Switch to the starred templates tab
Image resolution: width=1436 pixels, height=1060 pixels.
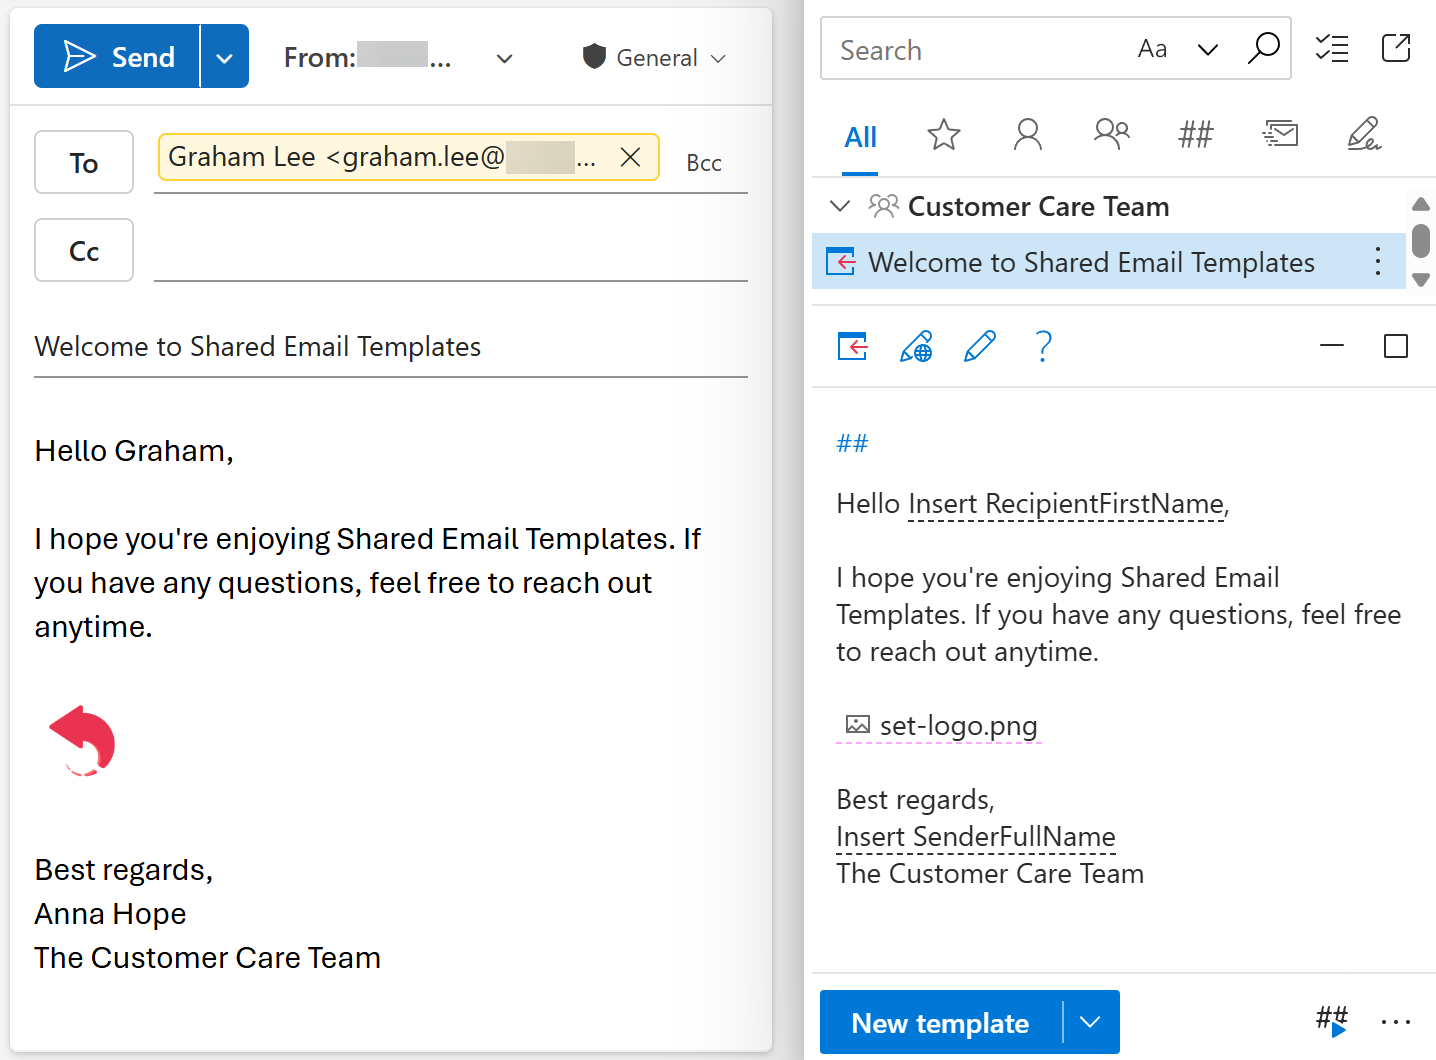point(943,134)
